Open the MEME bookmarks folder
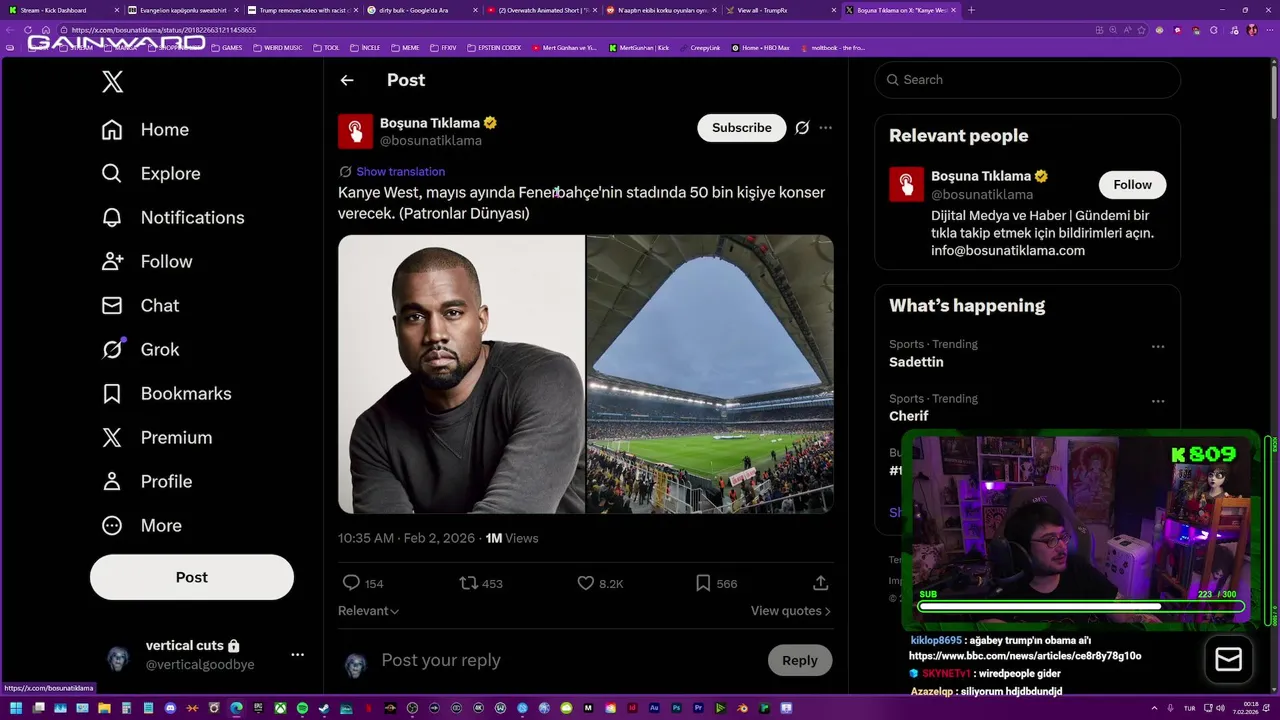1280x720 pixels. [x=405, y=48]
